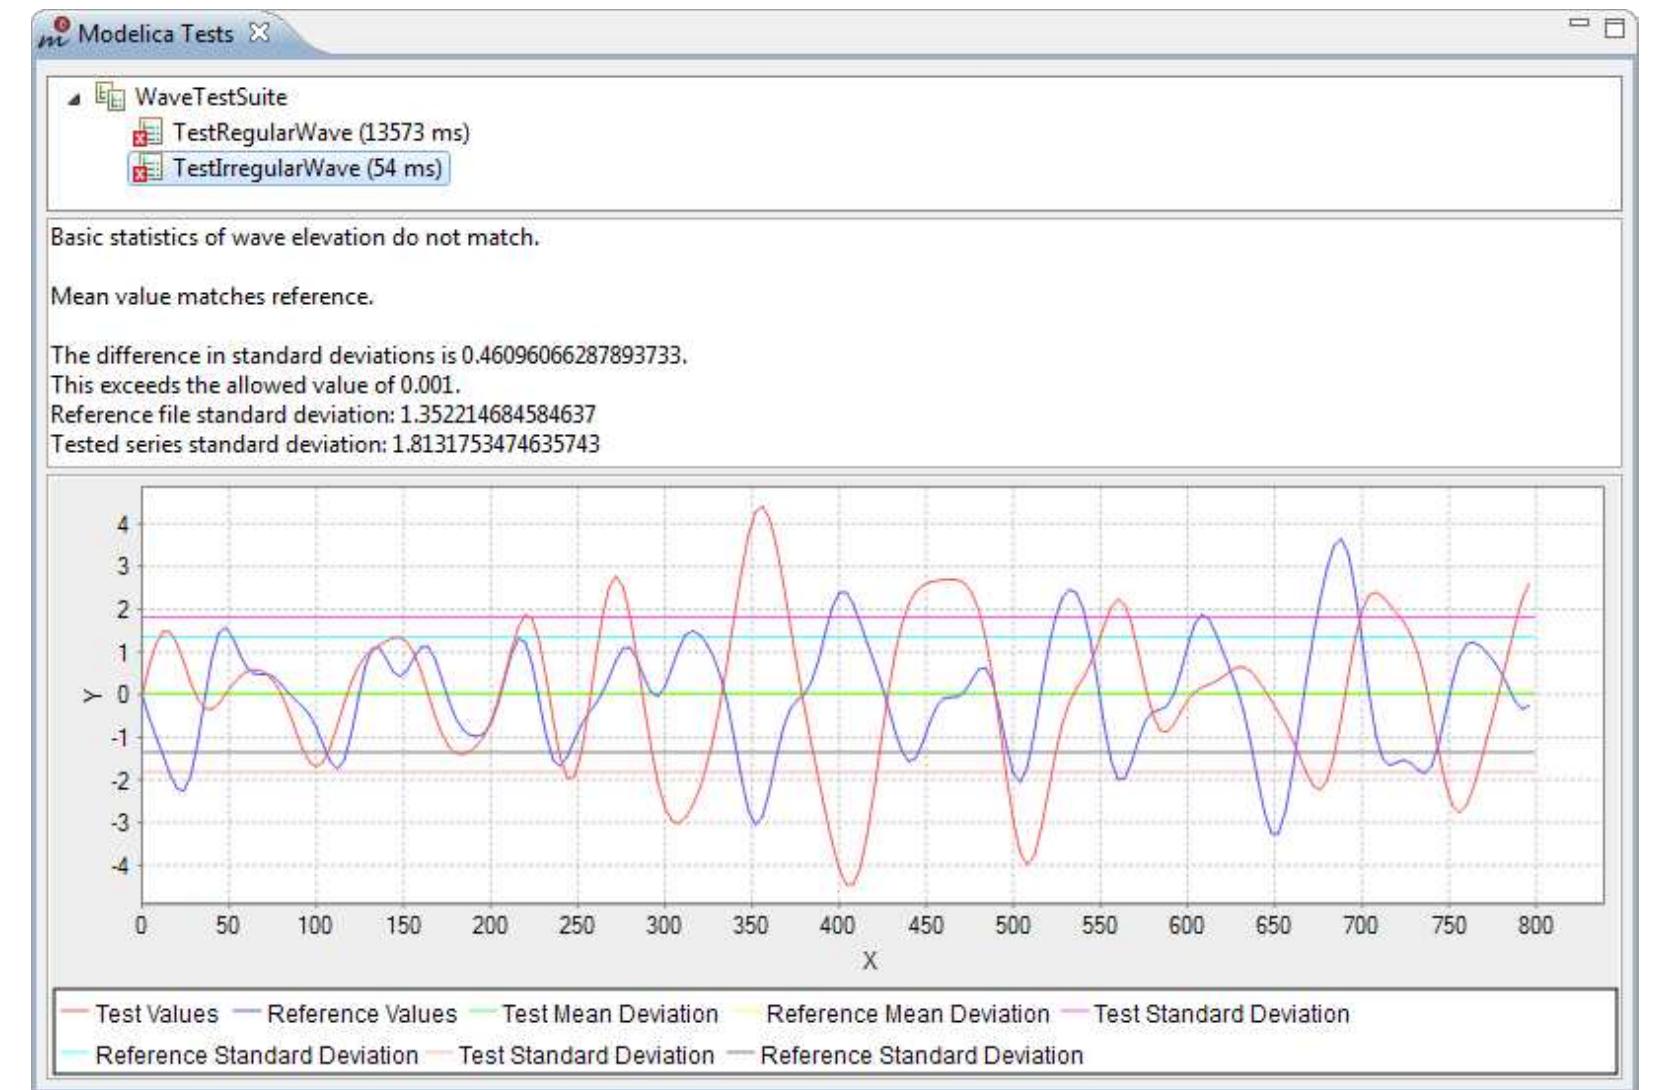Click cyan Reference Standard Deviation legend entry

point(243,1056)
